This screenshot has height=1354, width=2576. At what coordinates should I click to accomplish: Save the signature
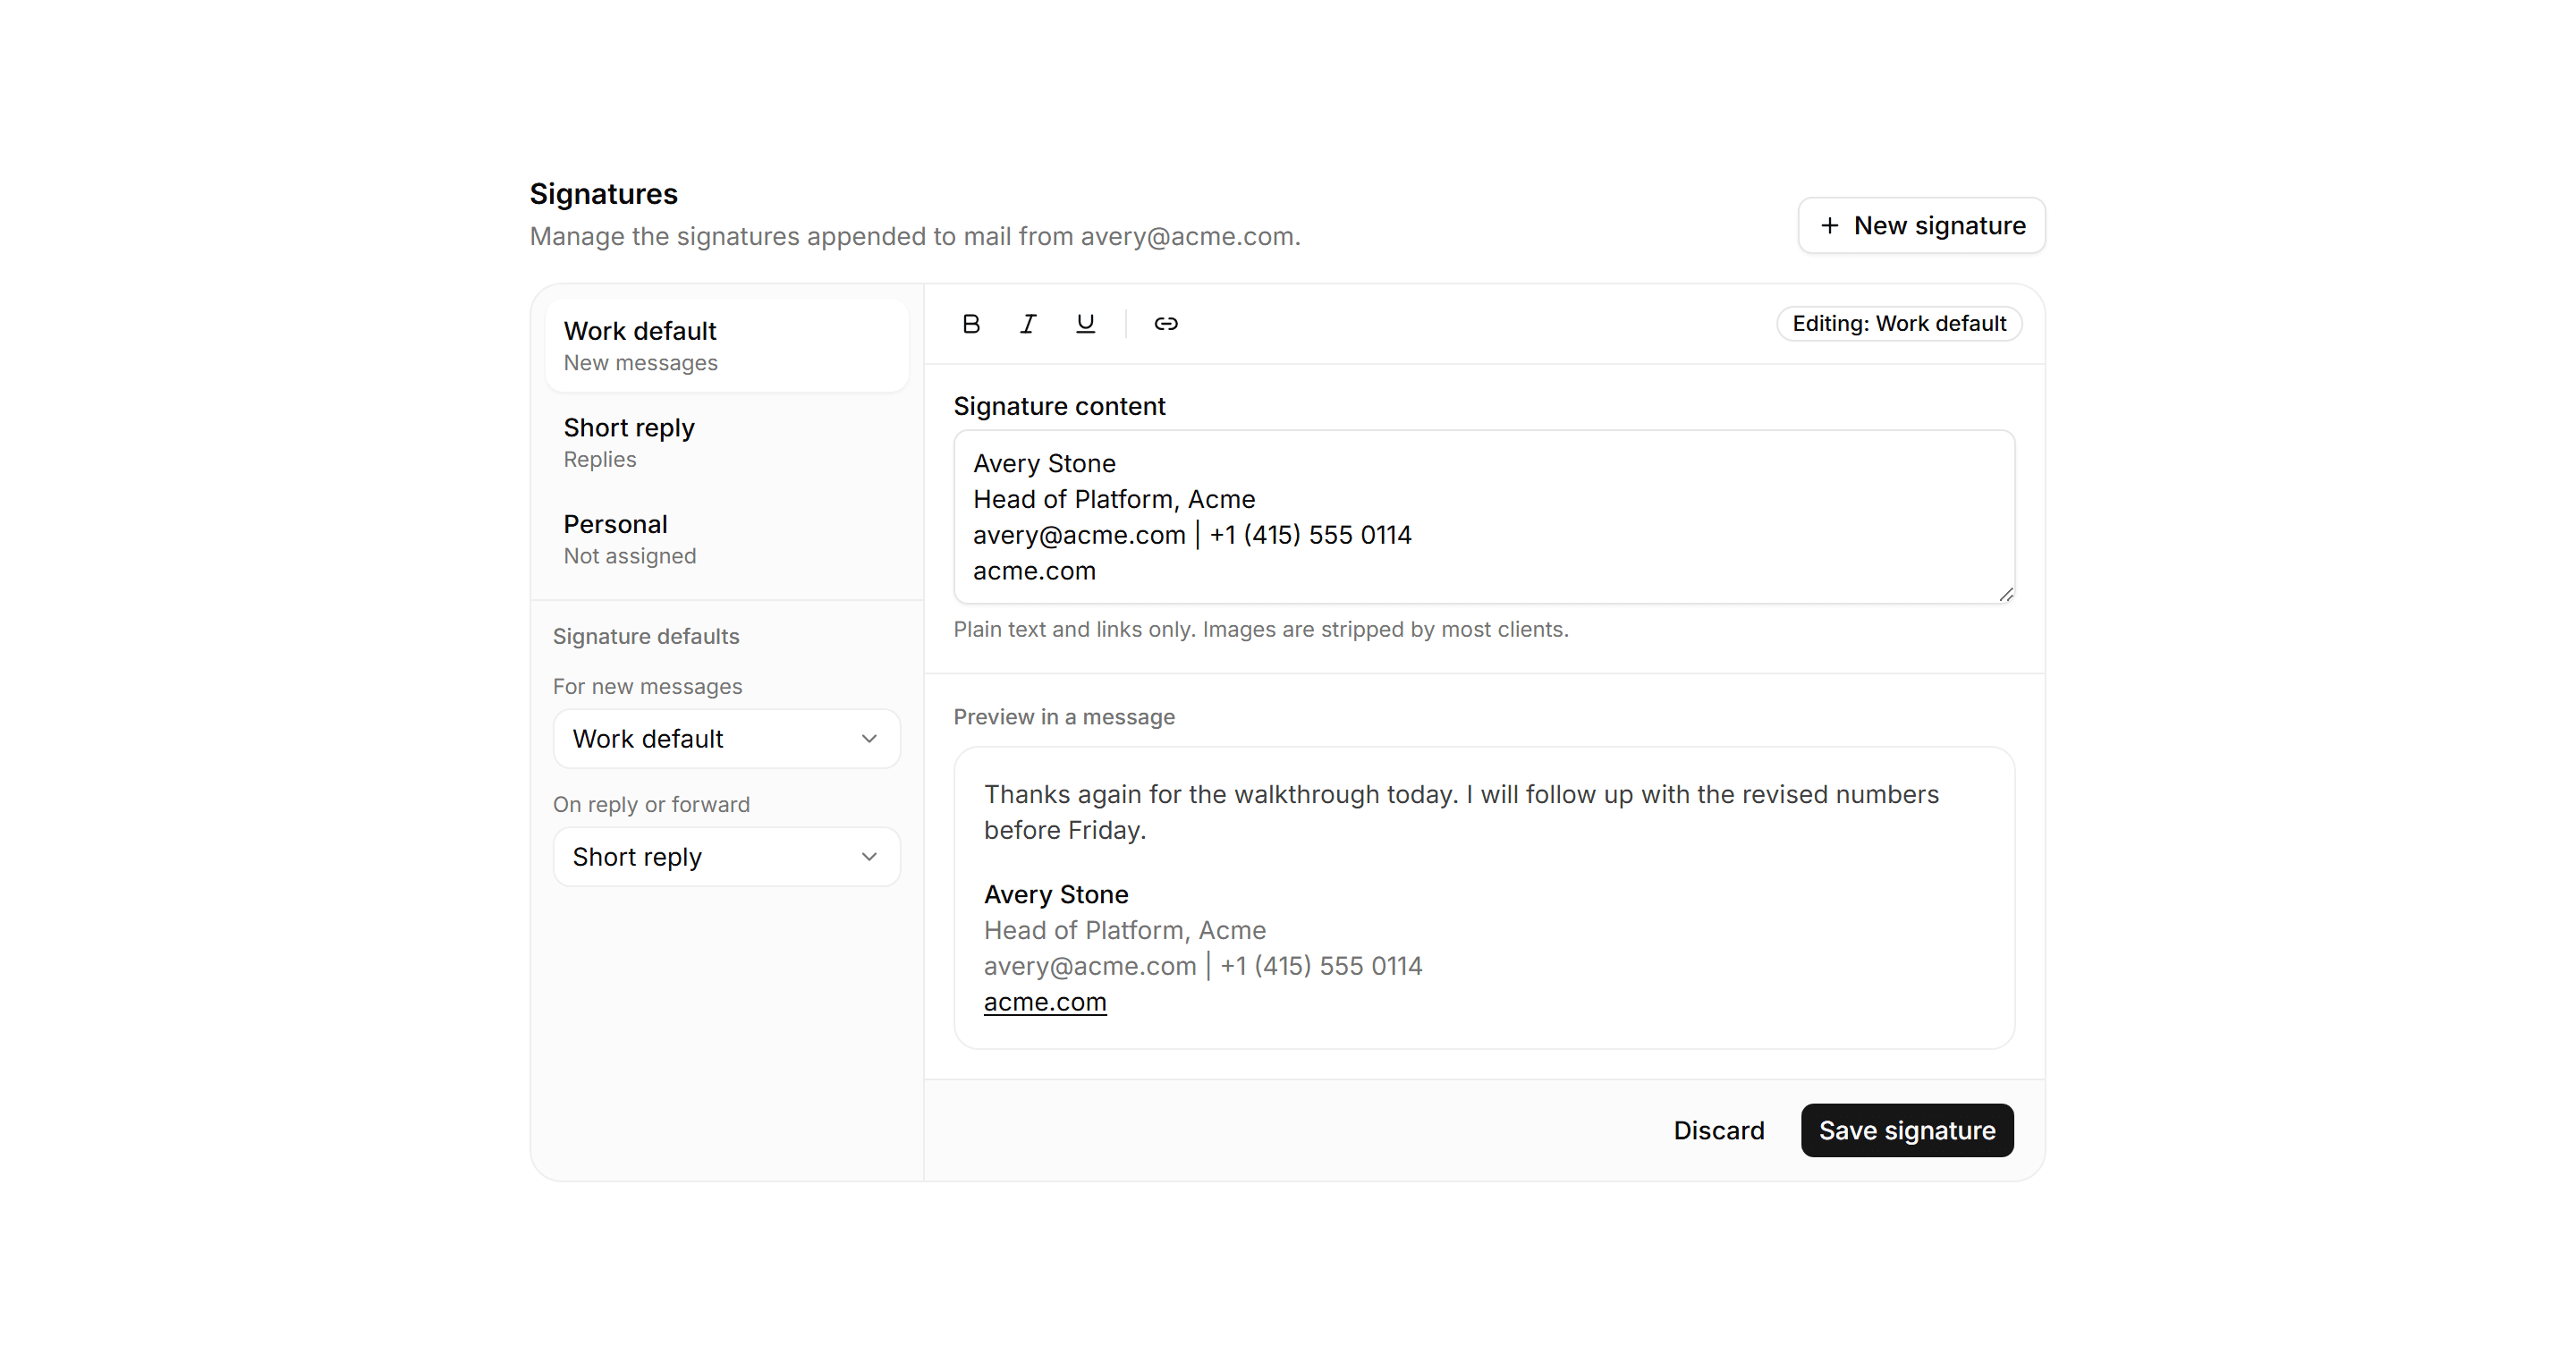coord(1907,1131)
